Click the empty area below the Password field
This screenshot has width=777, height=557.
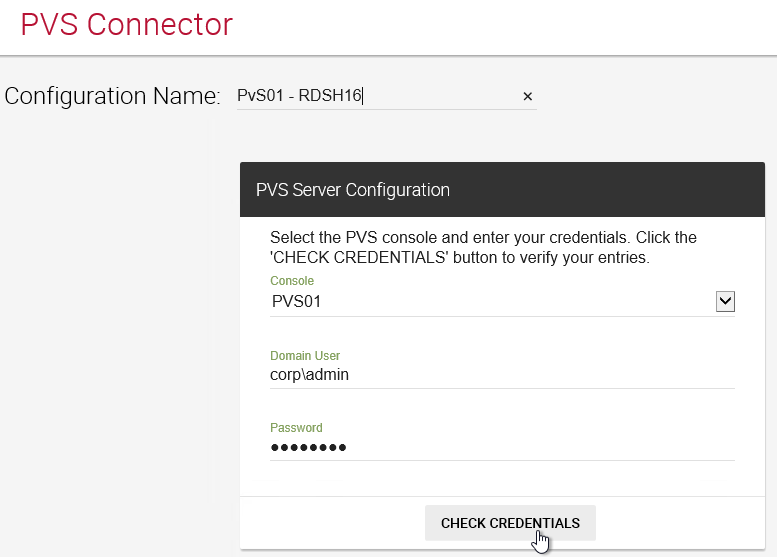(x=502, y=478)
